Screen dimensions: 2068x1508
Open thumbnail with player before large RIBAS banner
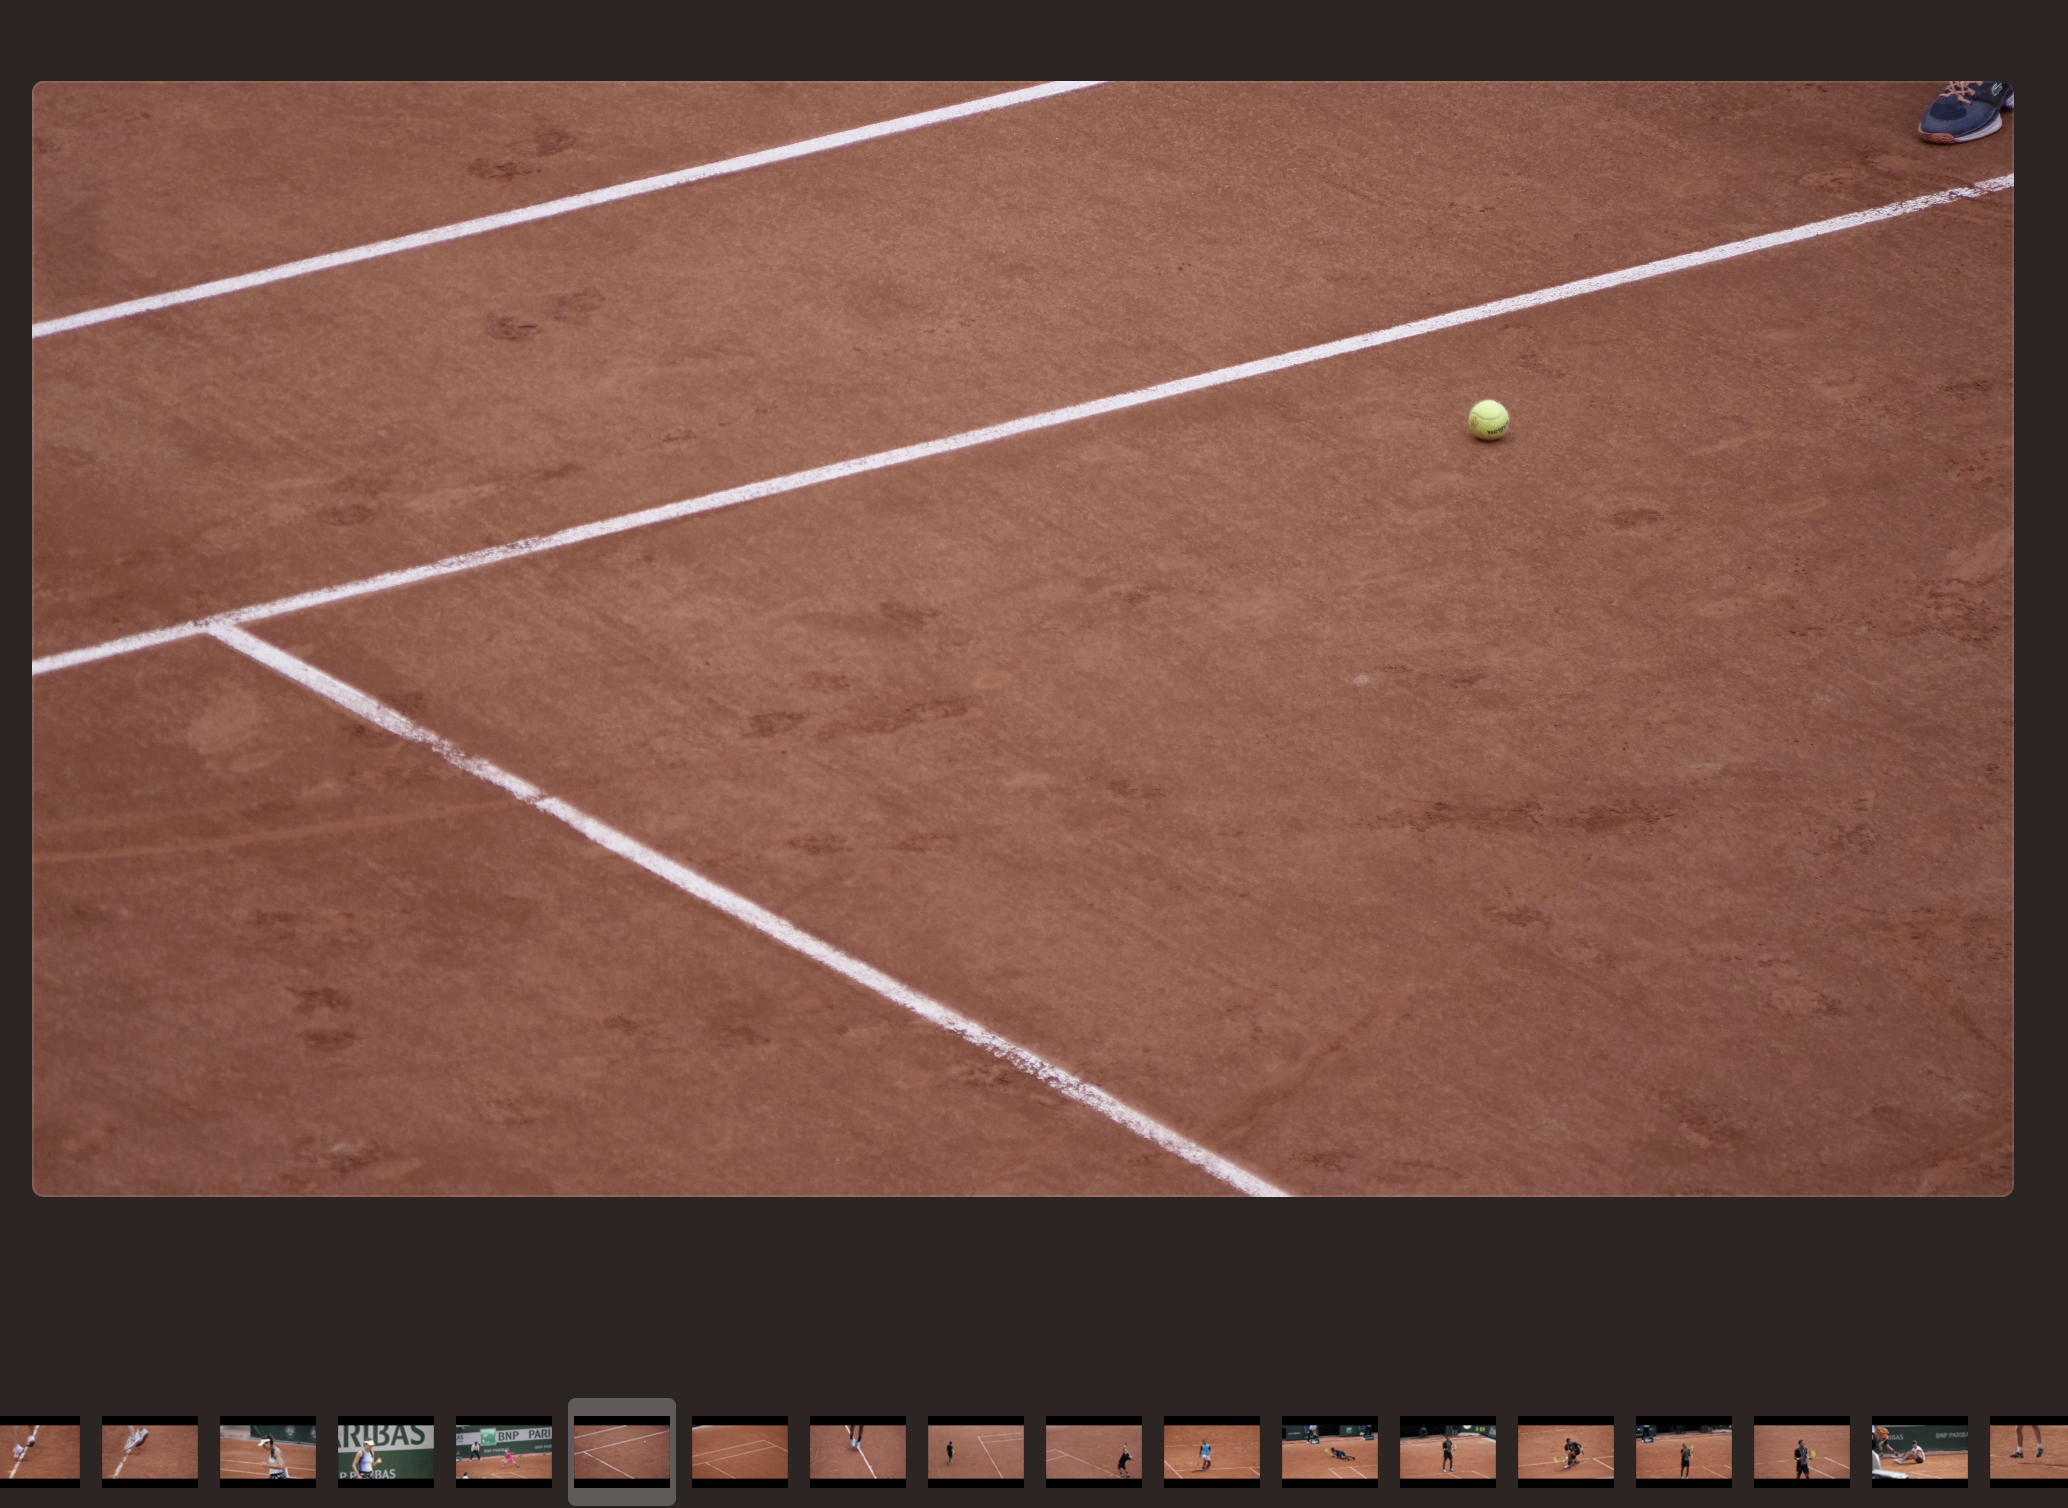click(x=386, y=1451)
